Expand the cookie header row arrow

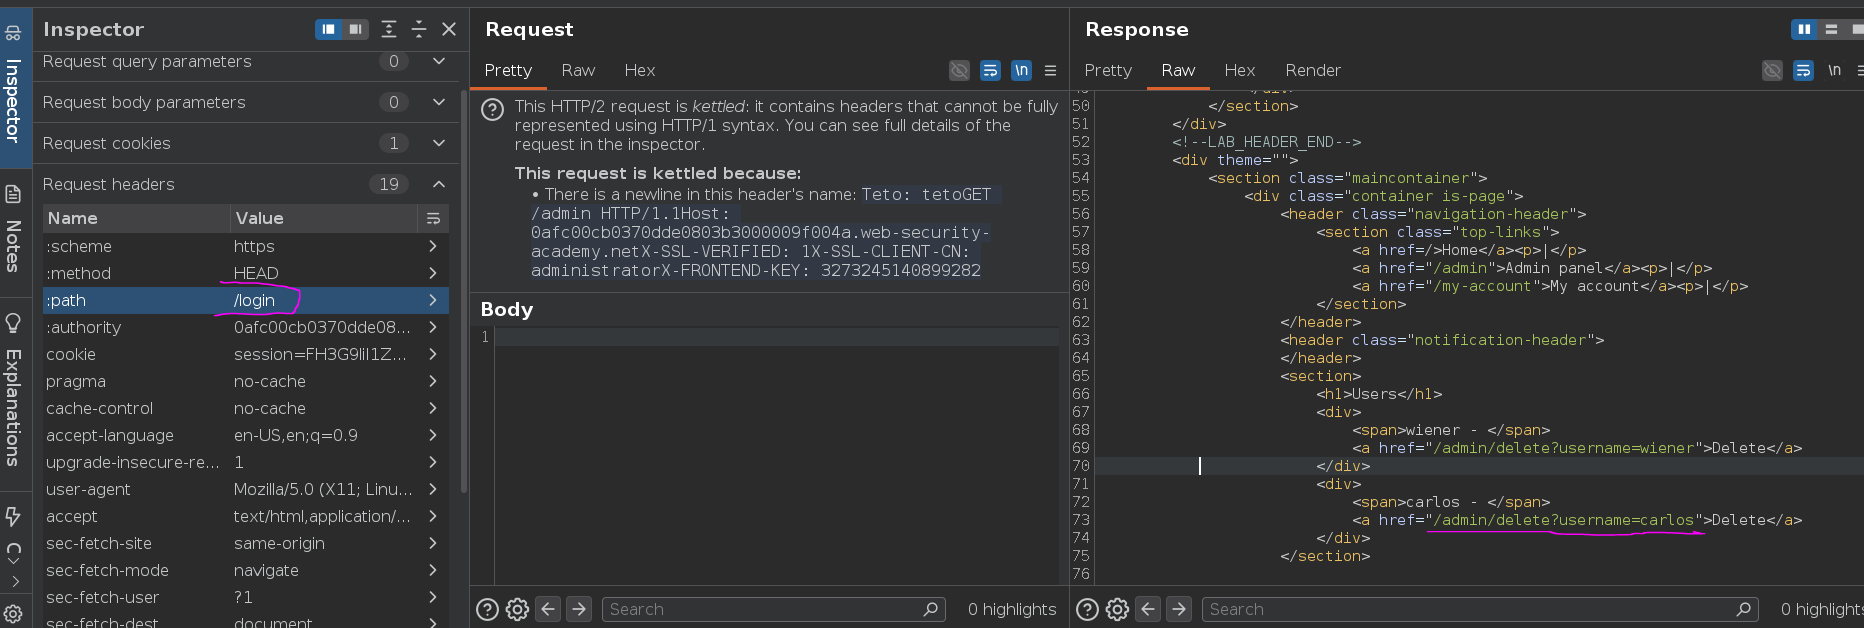point(433,354)
